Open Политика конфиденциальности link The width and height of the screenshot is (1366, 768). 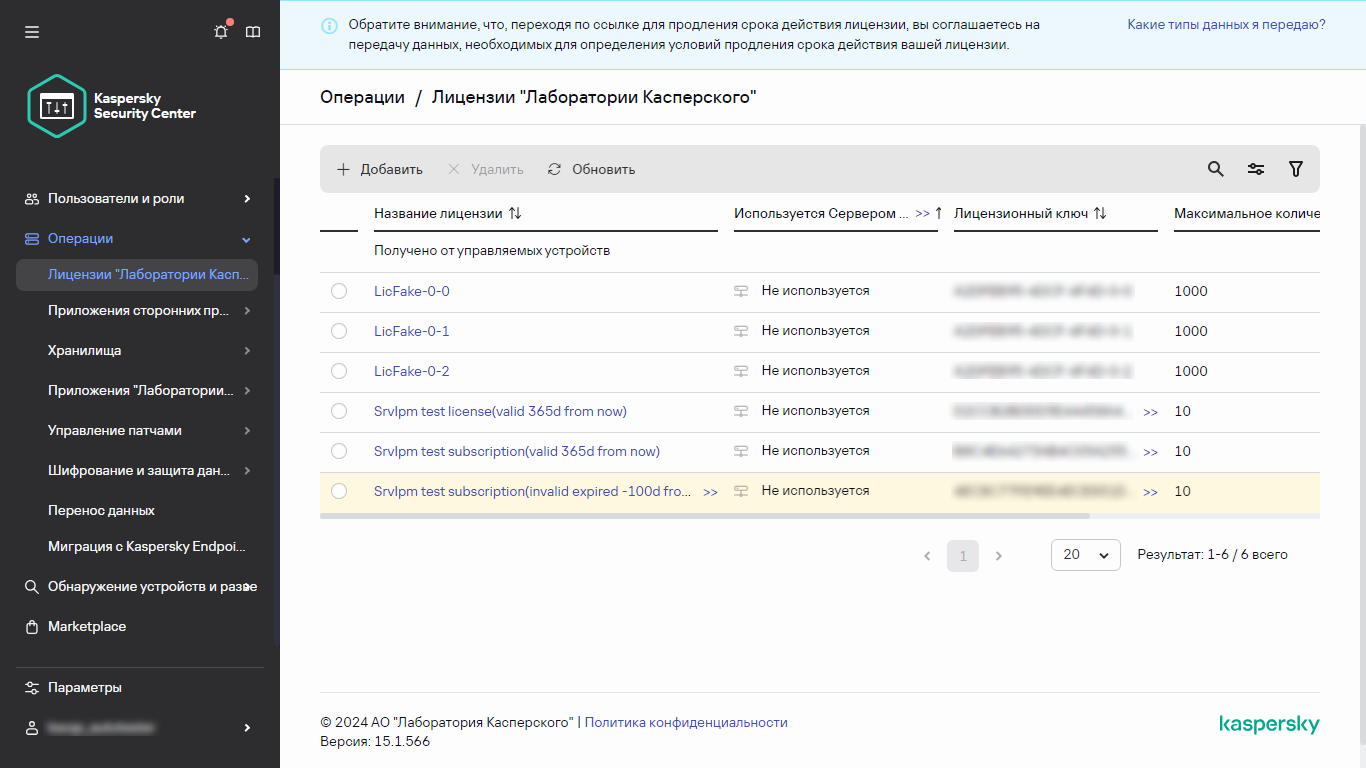(688, 722)
